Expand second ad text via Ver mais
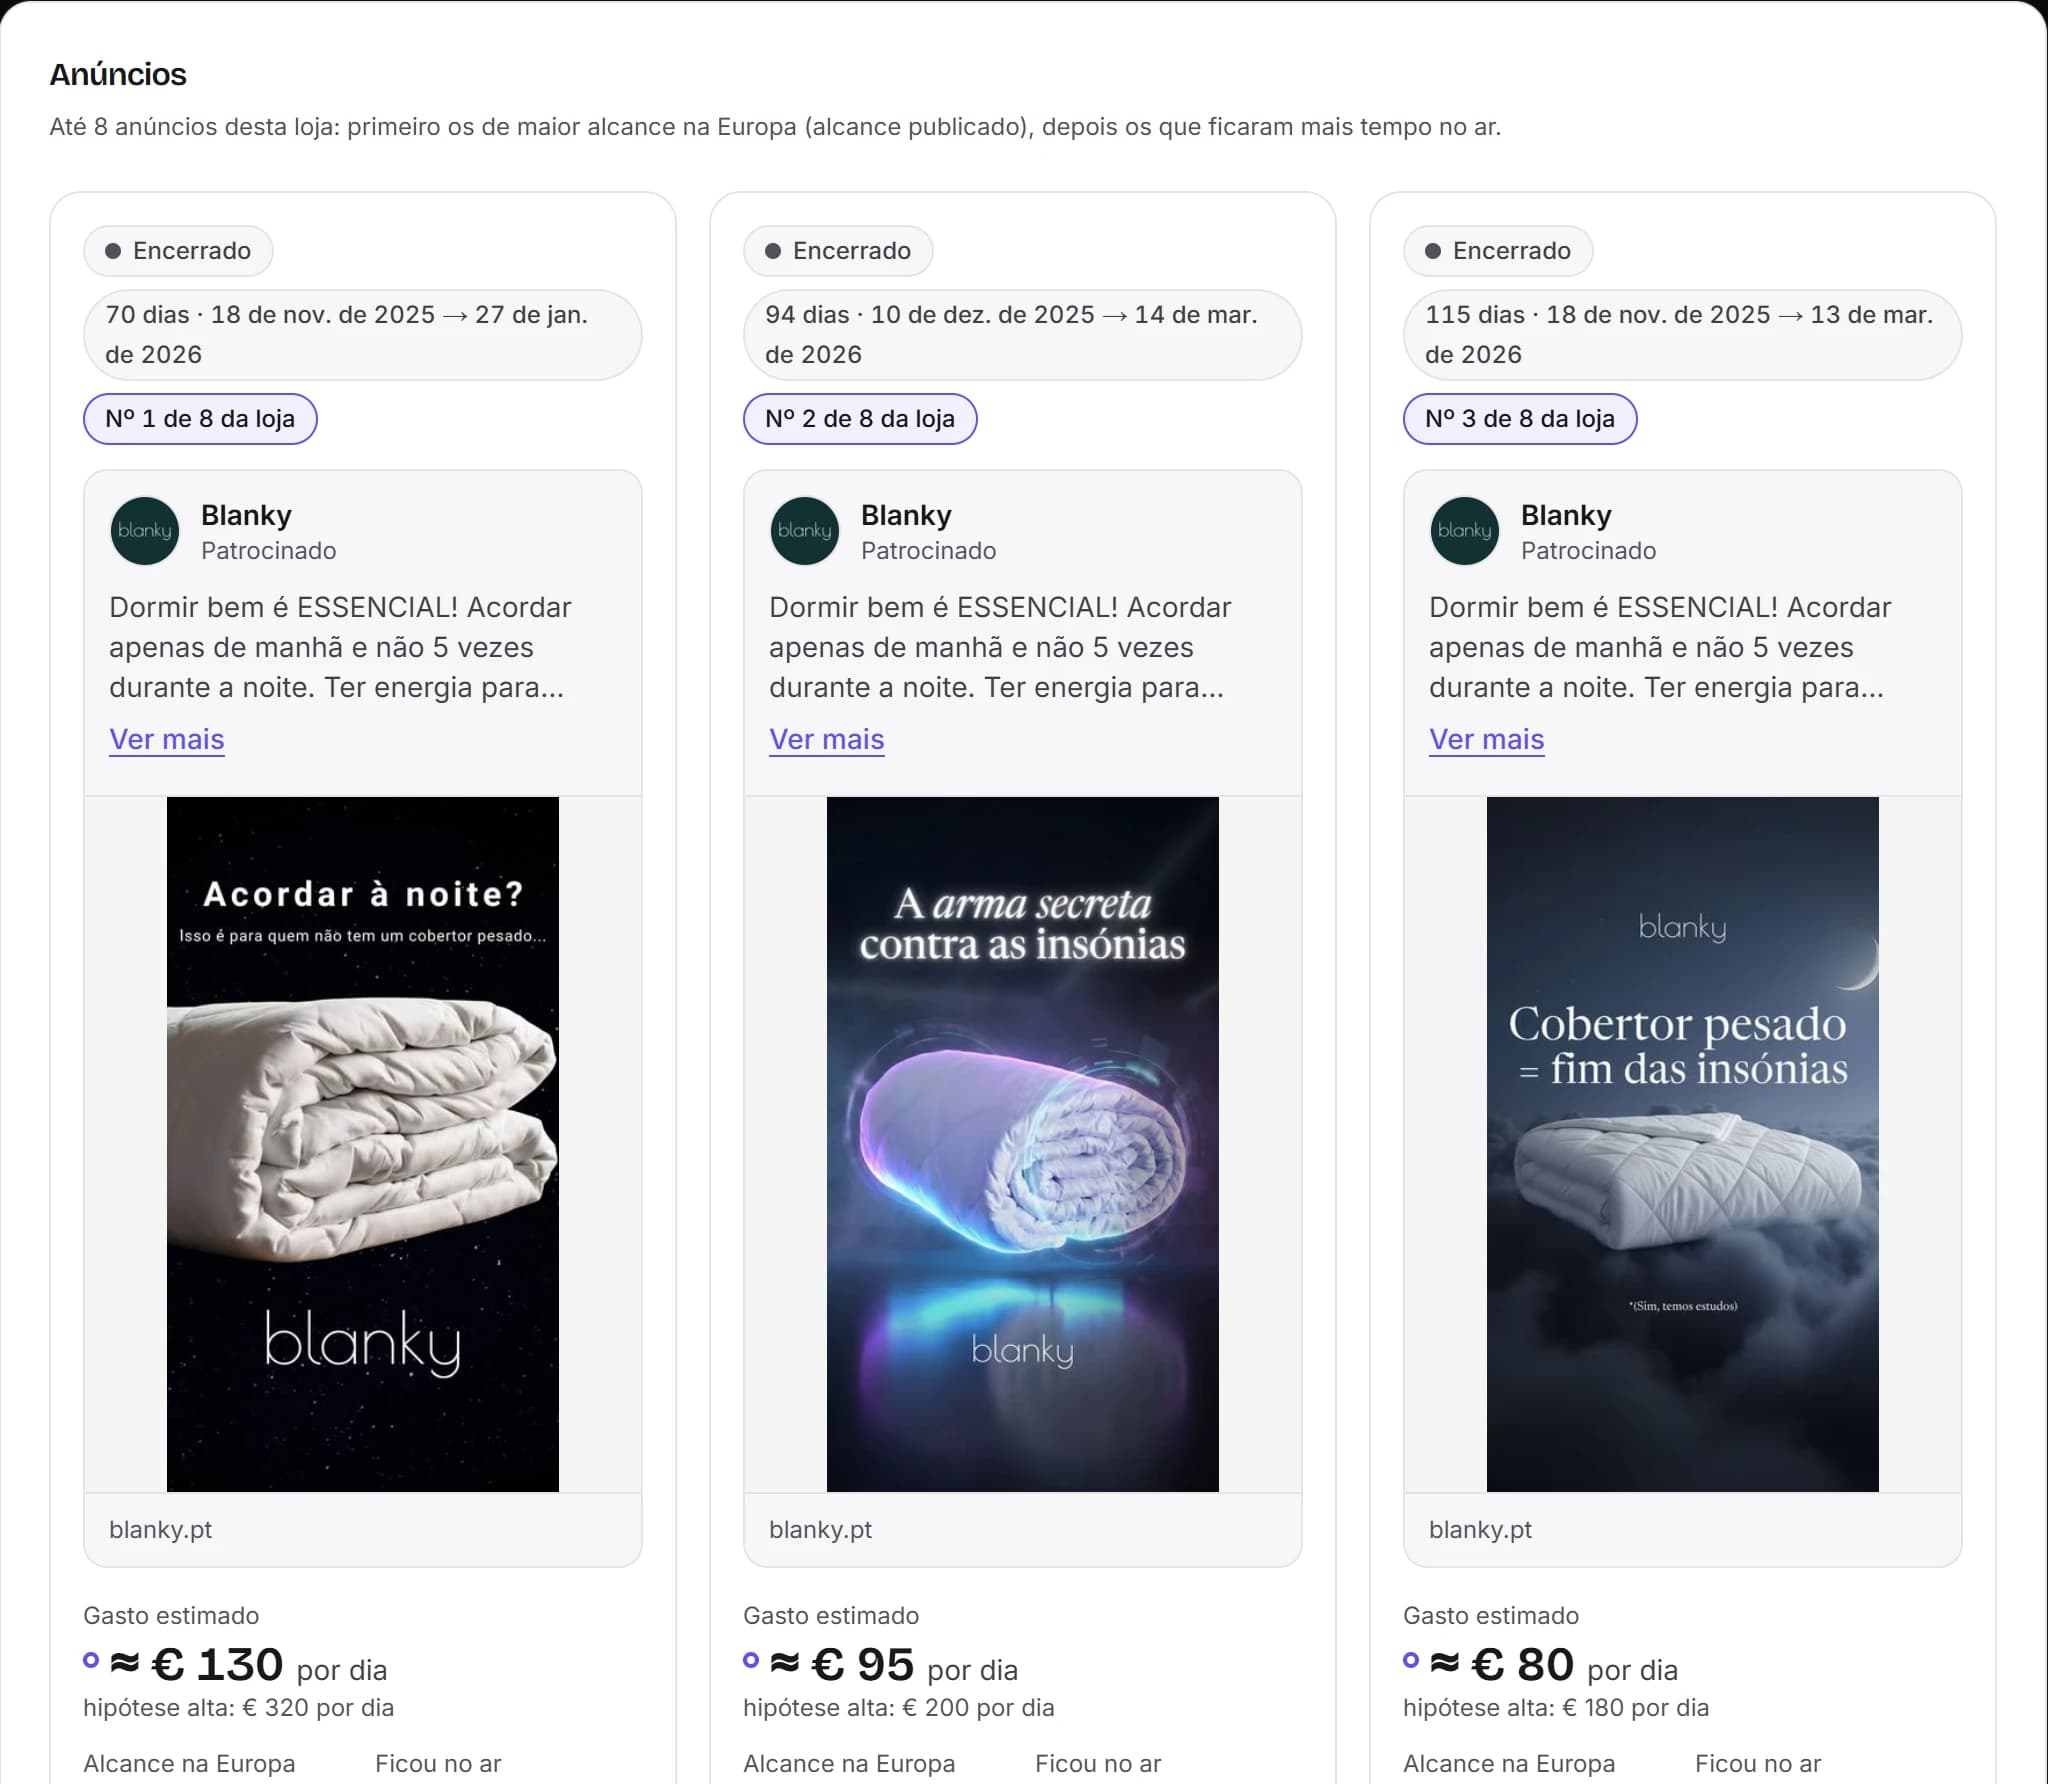Image resolution: width=2048 pixels, height=1784 pixels. [x=827, y=739]
